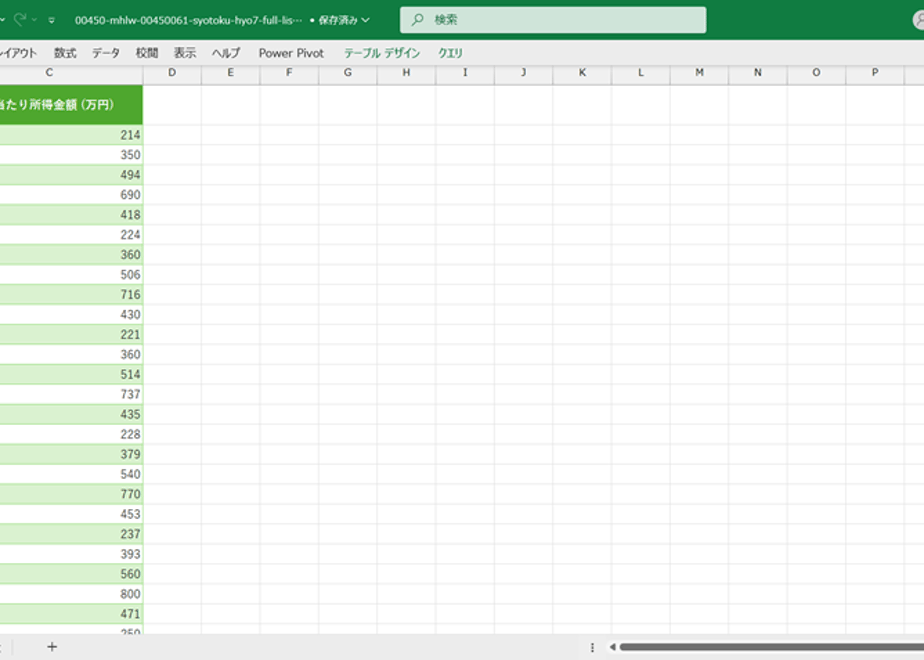Select column G header
924x660 pixels.
click(348, 72)
